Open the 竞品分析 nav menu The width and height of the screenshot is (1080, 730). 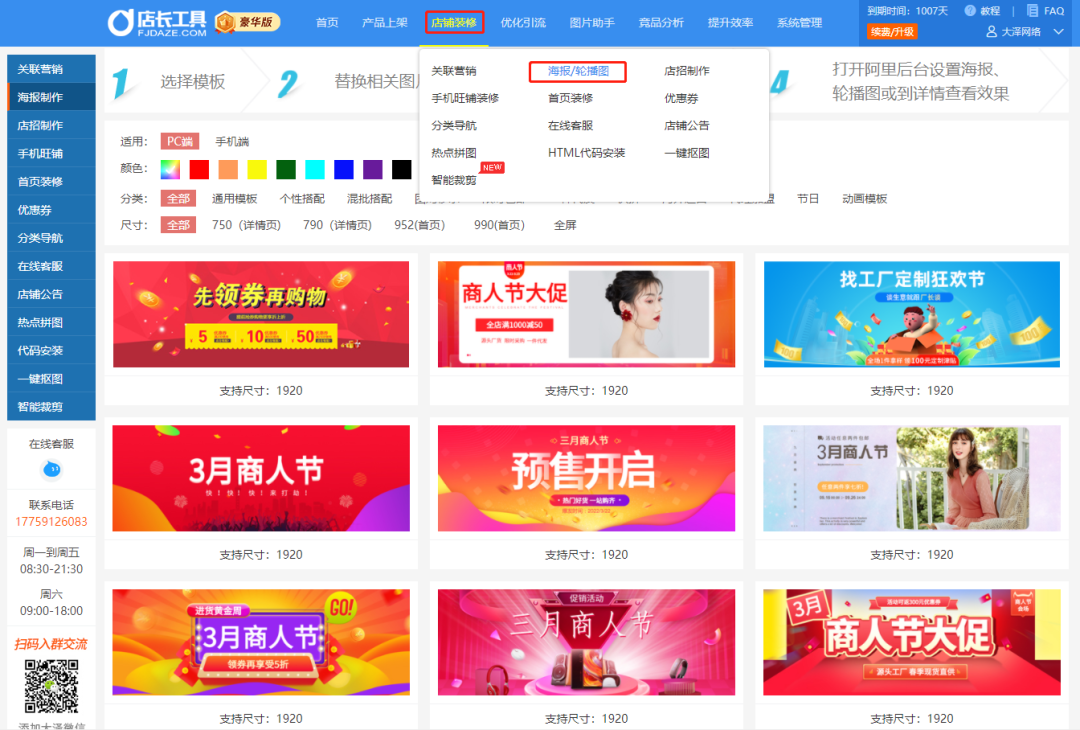pyautogui.click(x=661, y=23)
